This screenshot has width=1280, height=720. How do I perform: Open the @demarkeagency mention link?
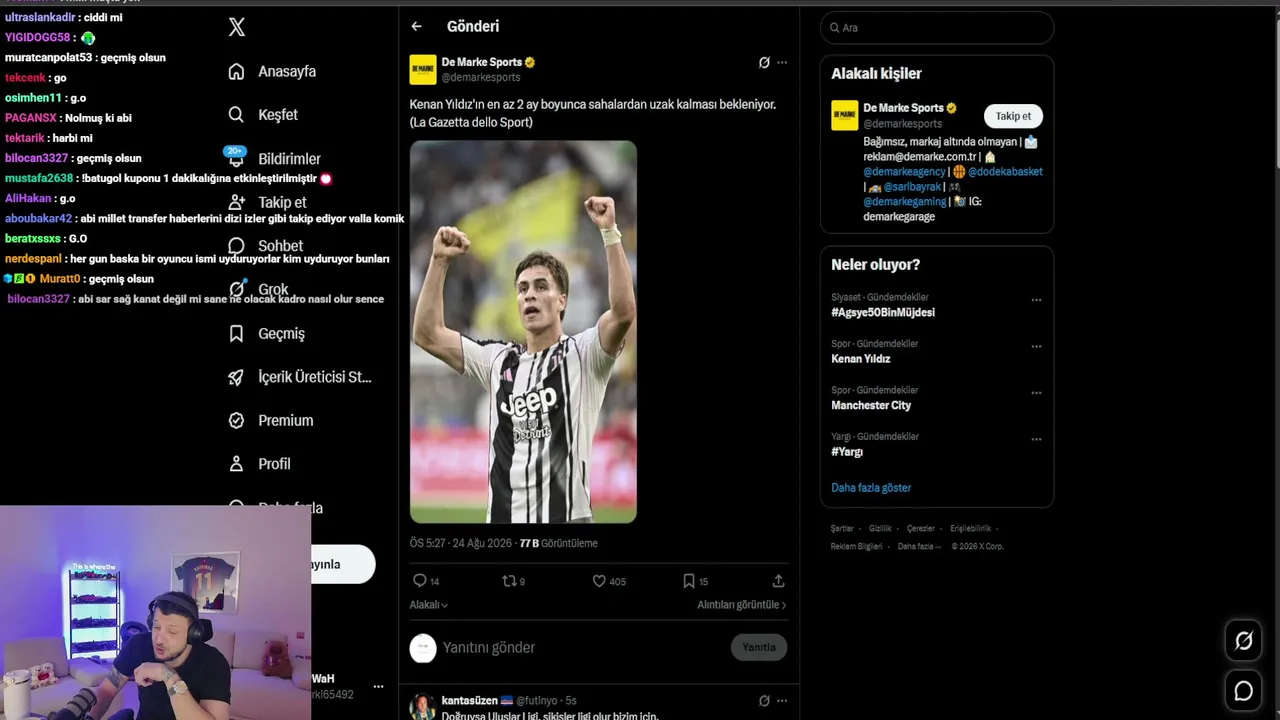(x=904, y=172)
